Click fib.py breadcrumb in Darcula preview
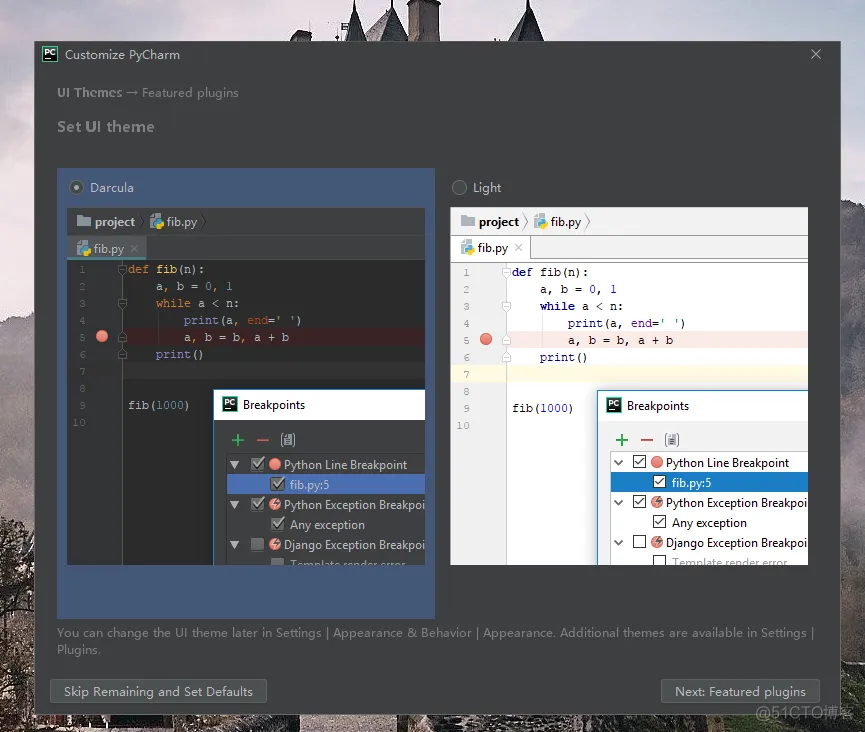The height and width of the screenshot is (732, 865). tap(174, 222)
